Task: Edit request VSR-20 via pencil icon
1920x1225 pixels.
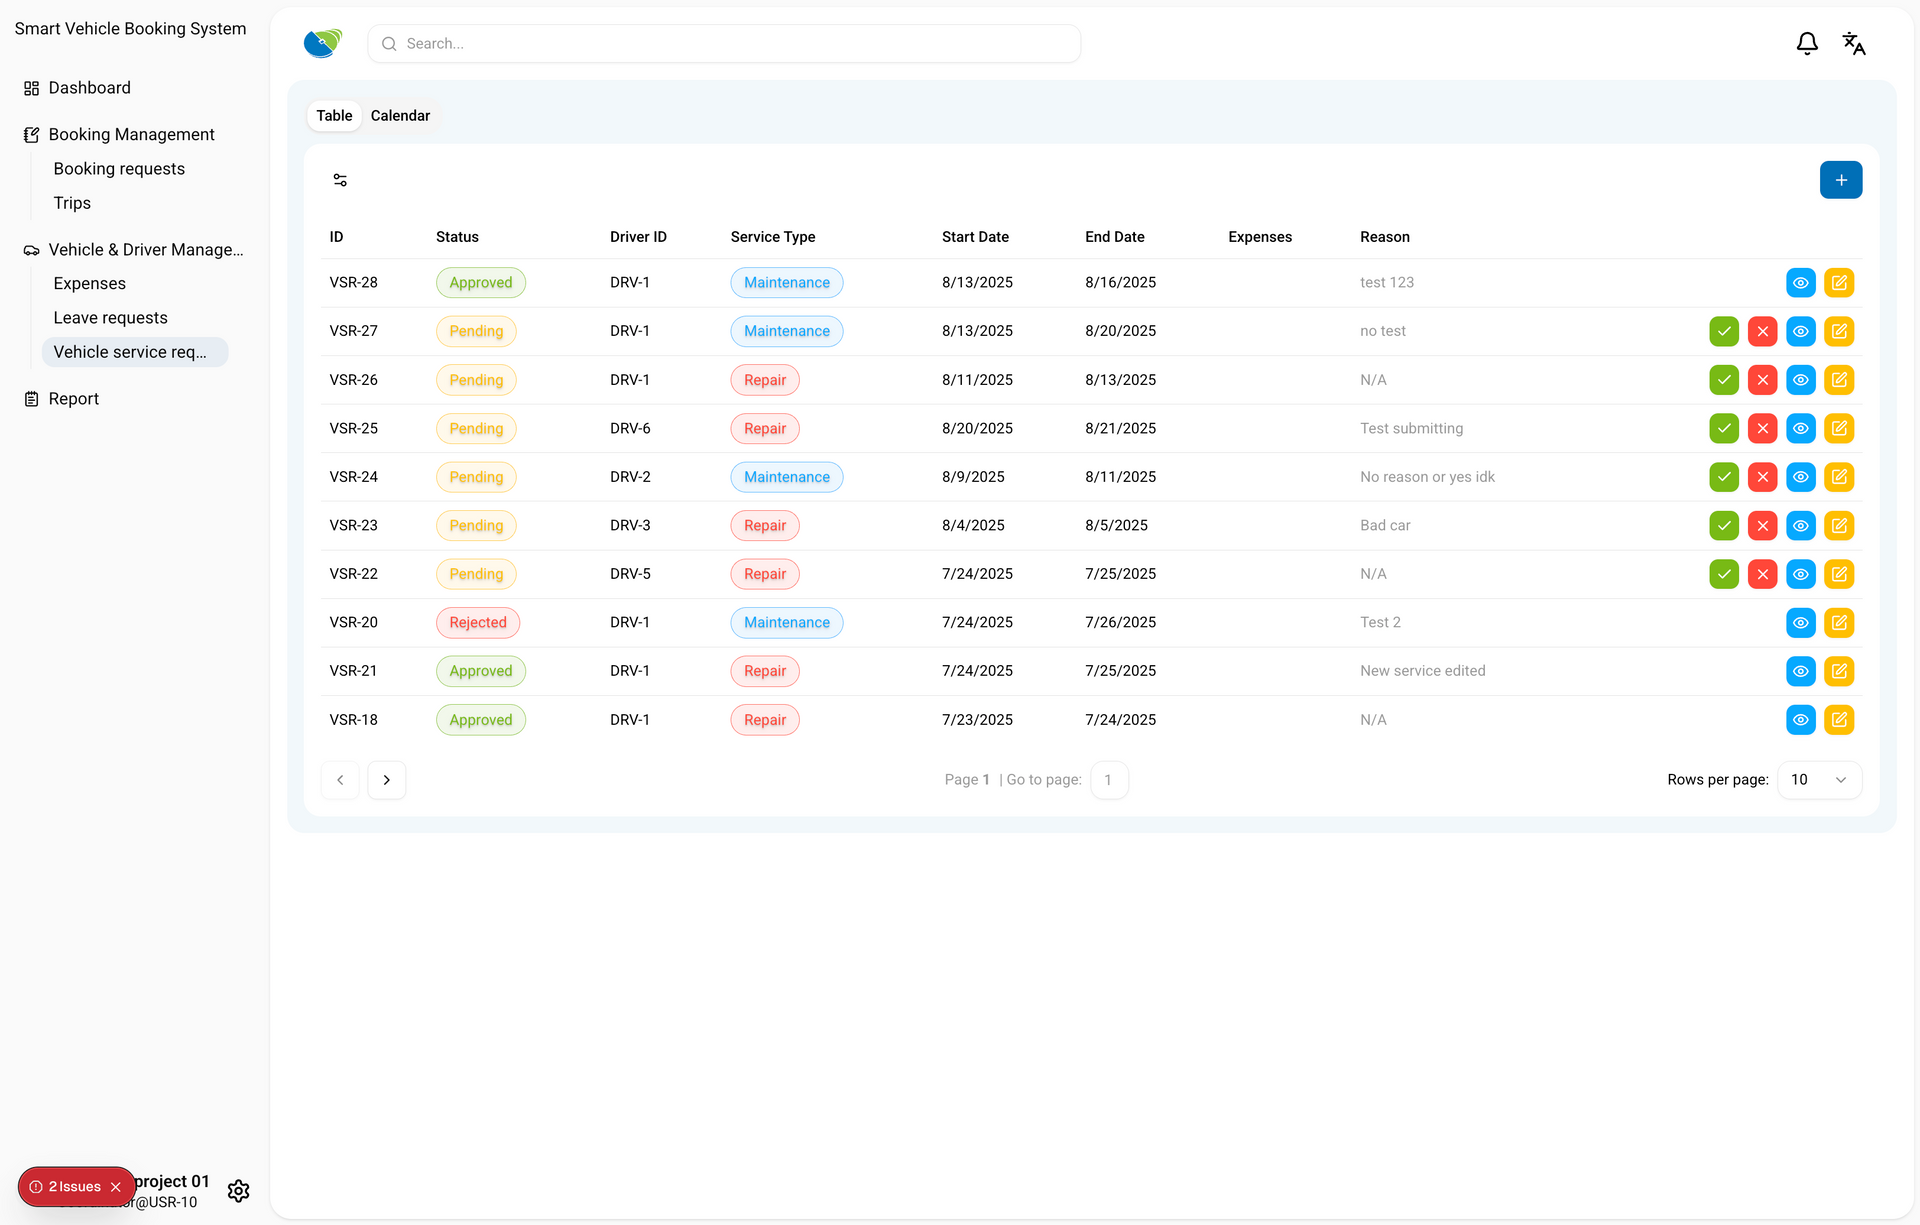Action: point(1839,623)
